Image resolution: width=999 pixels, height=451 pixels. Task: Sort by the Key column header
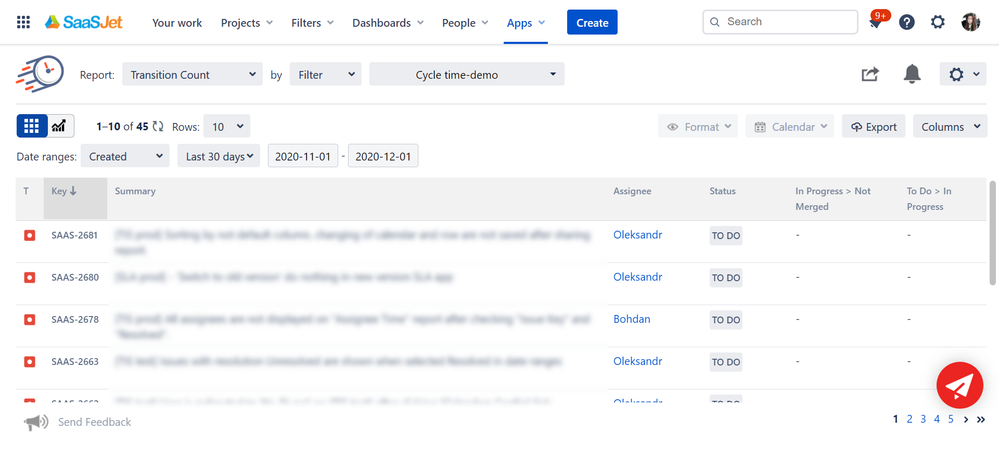(x=75, y=198)
